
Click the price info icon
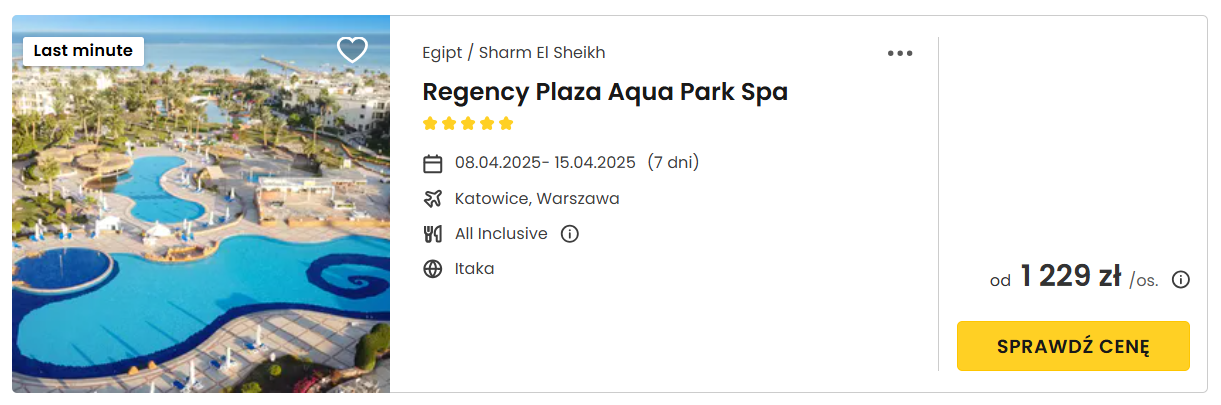pos(1180,280)
